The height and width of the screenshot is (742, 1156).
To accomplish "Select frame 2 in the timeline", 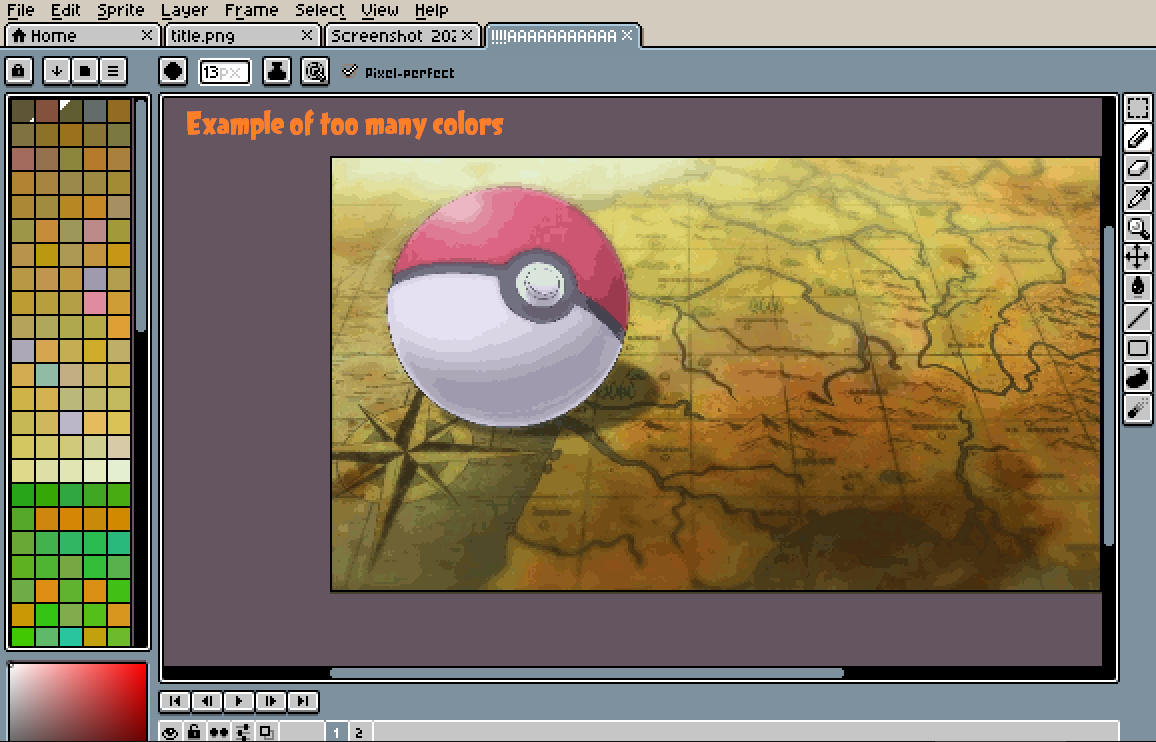I will pyautogui.click(x=359, y=732).
